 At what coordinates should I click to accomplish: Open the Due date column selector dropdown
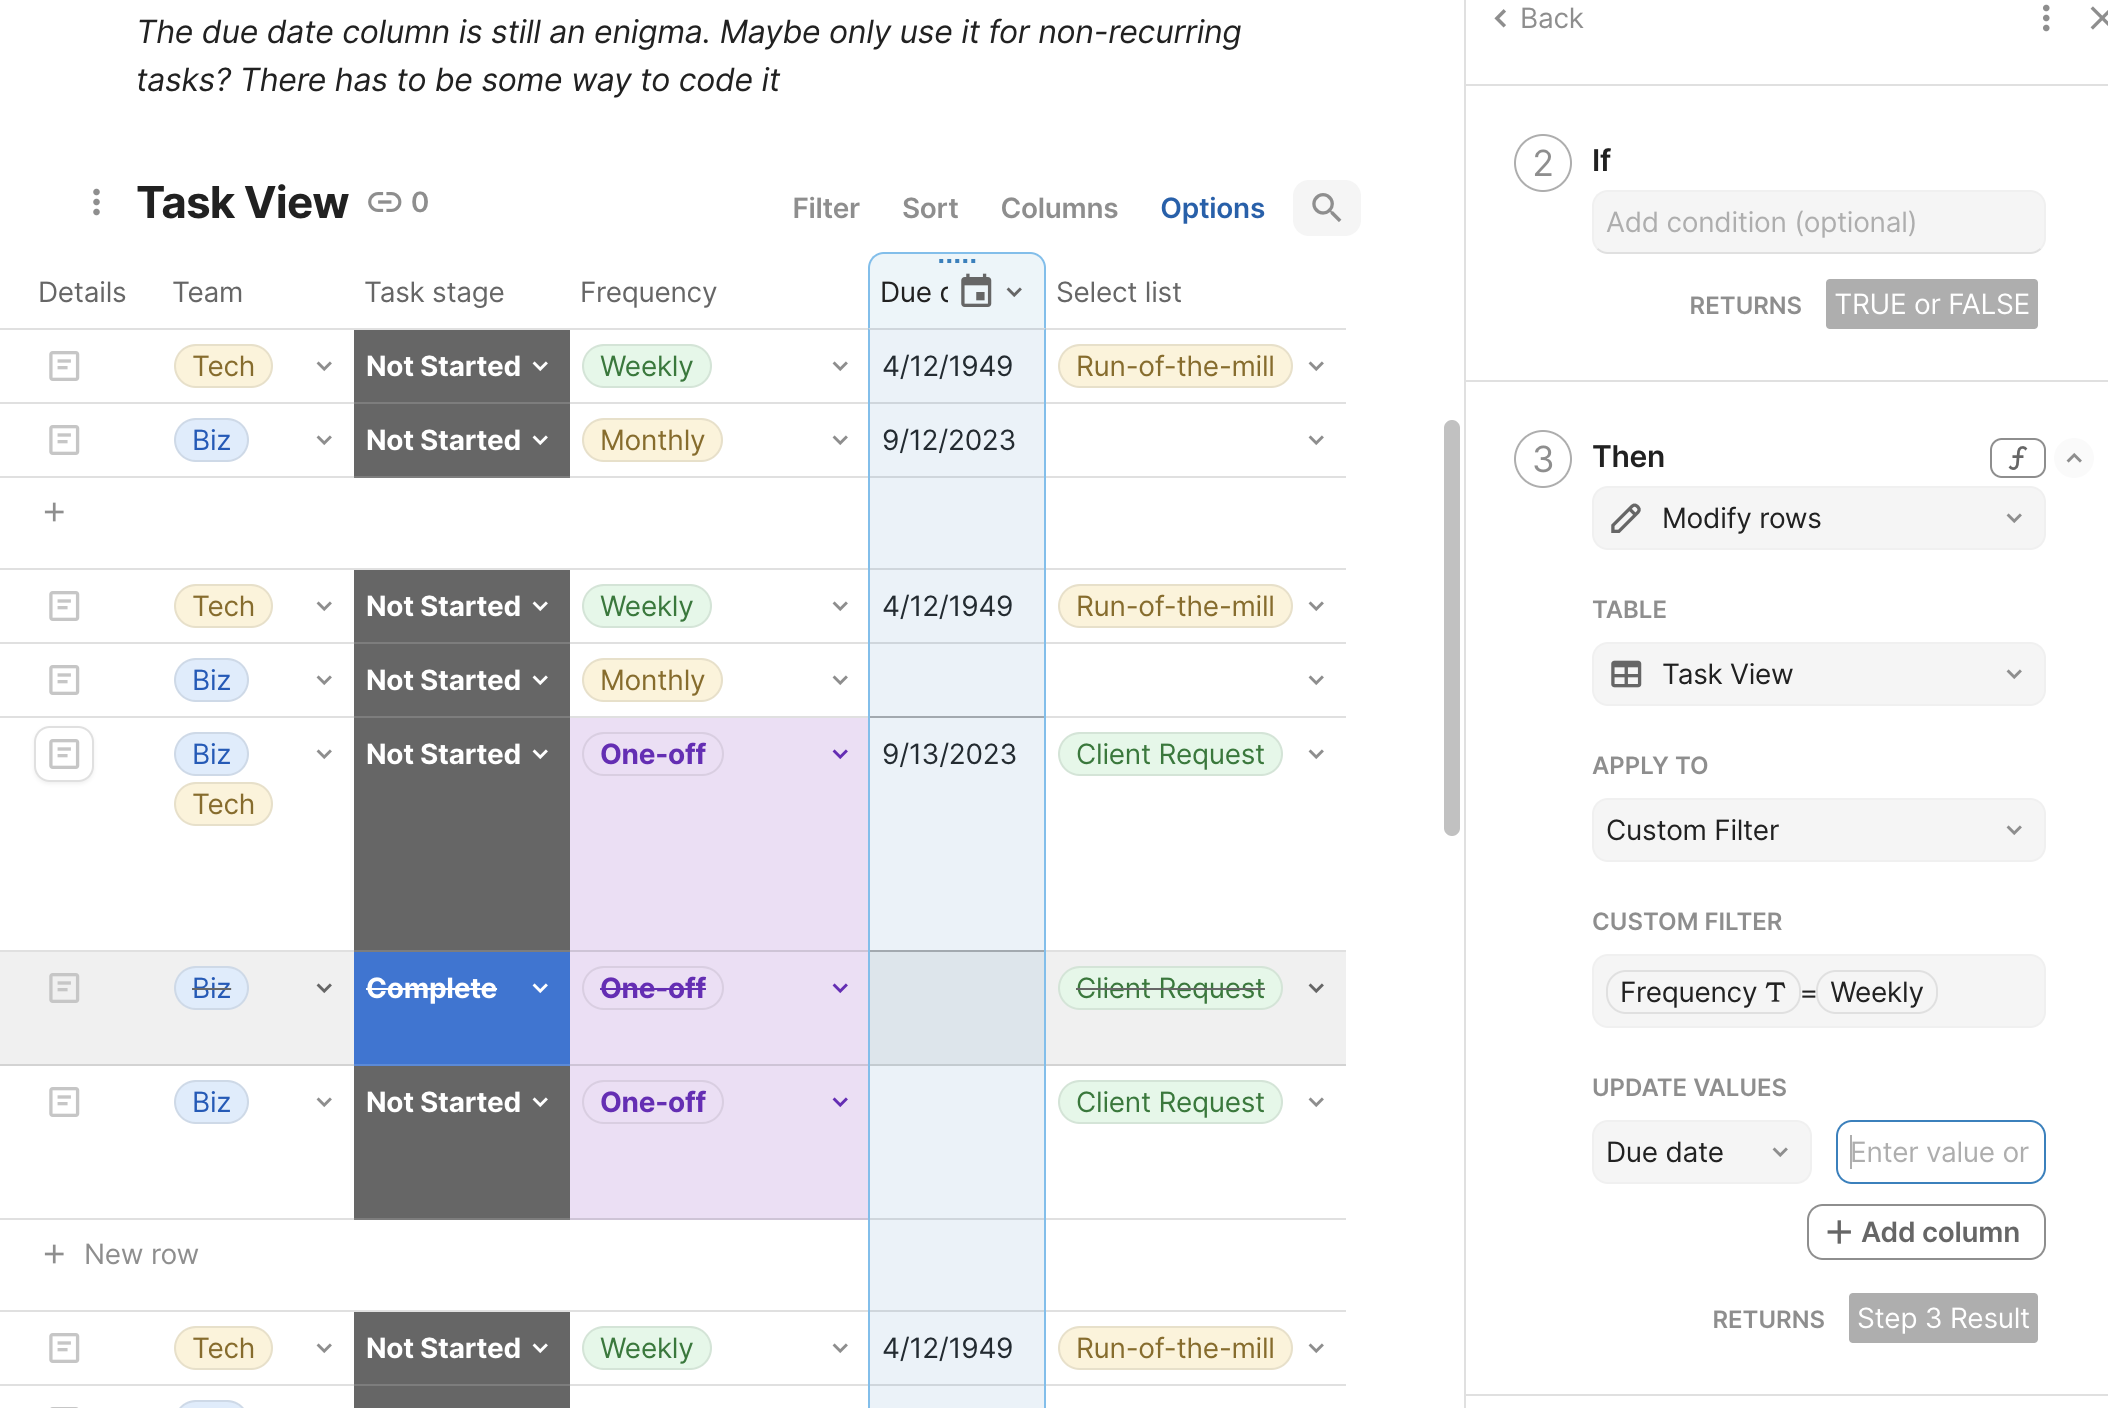[x=1700, y=1152]
